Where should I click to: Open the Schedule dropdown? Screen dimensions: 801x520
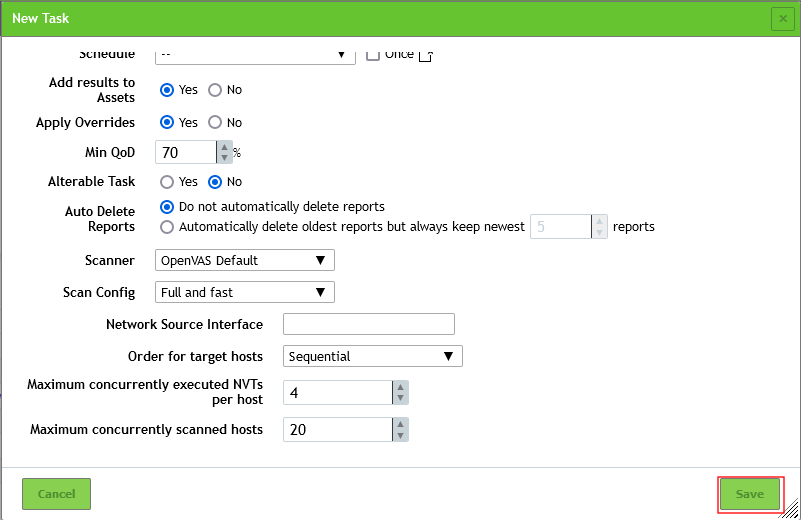pyautogui.click(x=256, y=54)
